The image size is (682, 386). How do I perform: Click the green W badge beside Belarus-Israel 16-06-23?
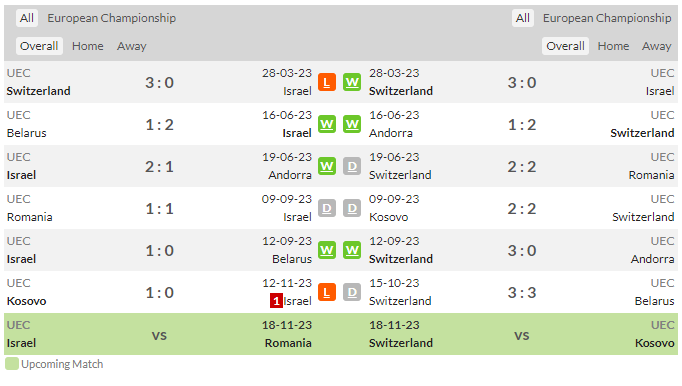coord(327,124)
